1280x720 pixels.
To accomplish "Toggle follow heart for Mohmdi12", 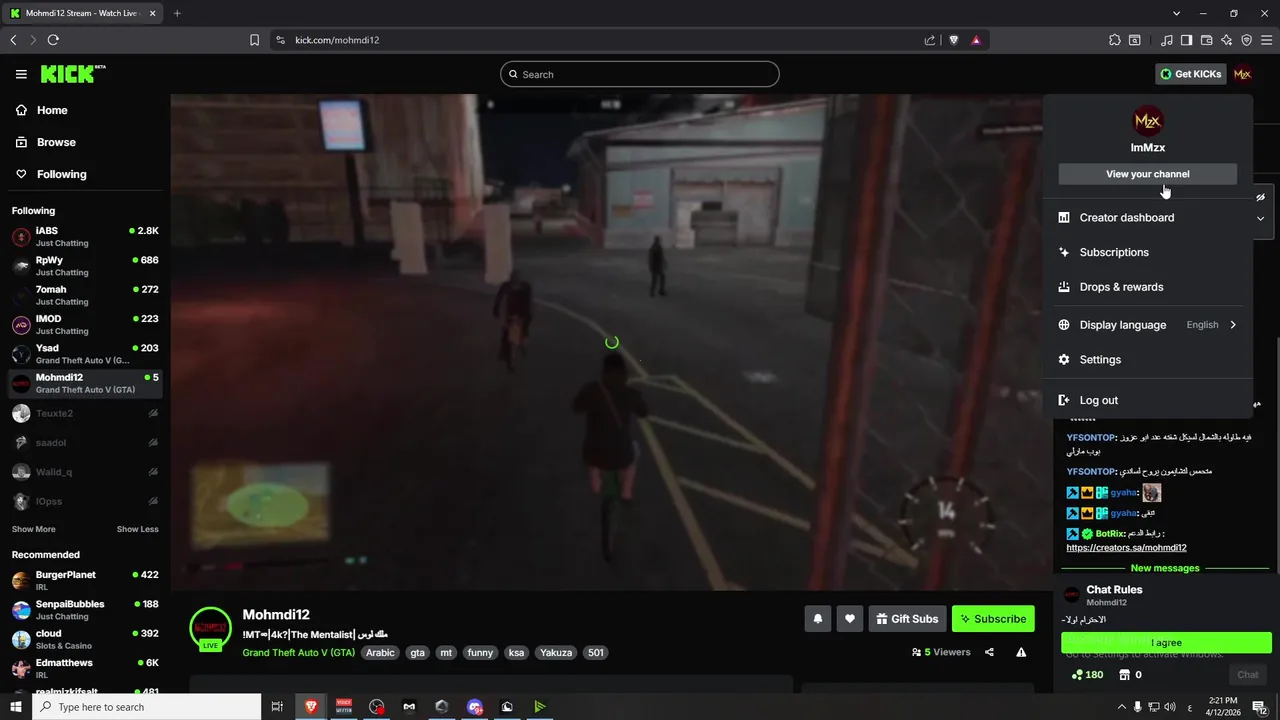I will (x=850, y=619).
